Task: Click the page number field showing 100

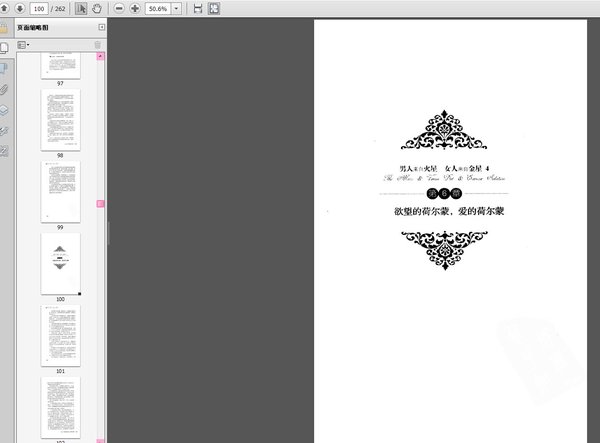Action: 39,8
